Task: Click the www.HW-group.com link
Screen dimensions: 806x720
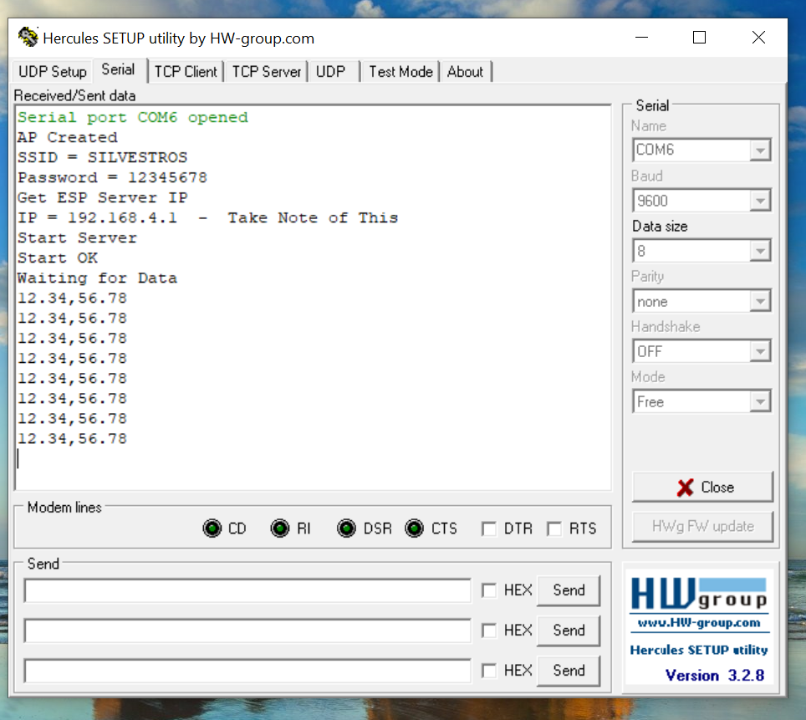Action: tap(699, 623)
